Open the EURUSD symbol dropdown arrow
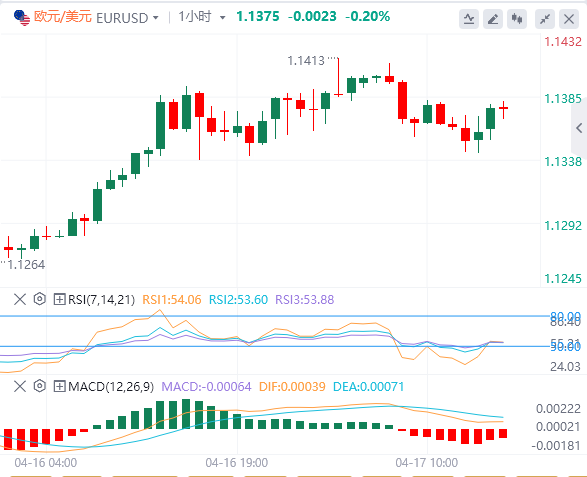Viewport: 587px width, 477px height. point(156,18)
